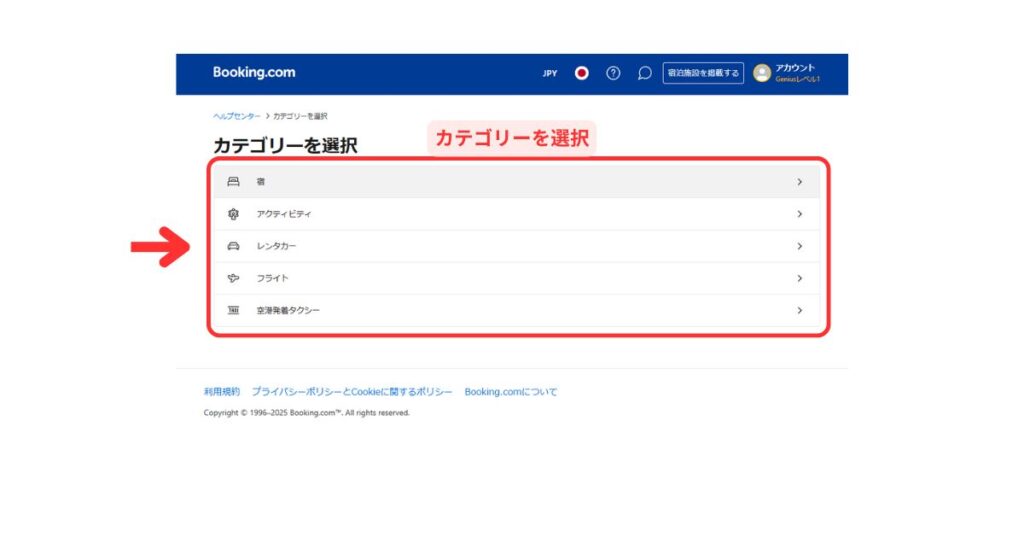Screen dimensions: 1024x538
Task: Click the アクティビティ attractions icon
Action: [233, 214]
